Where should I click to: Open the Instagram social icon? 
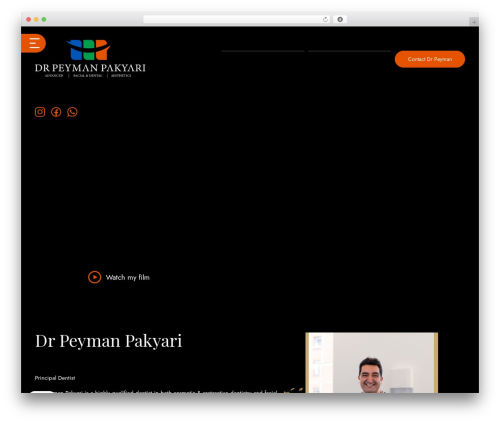click(40, 112)
